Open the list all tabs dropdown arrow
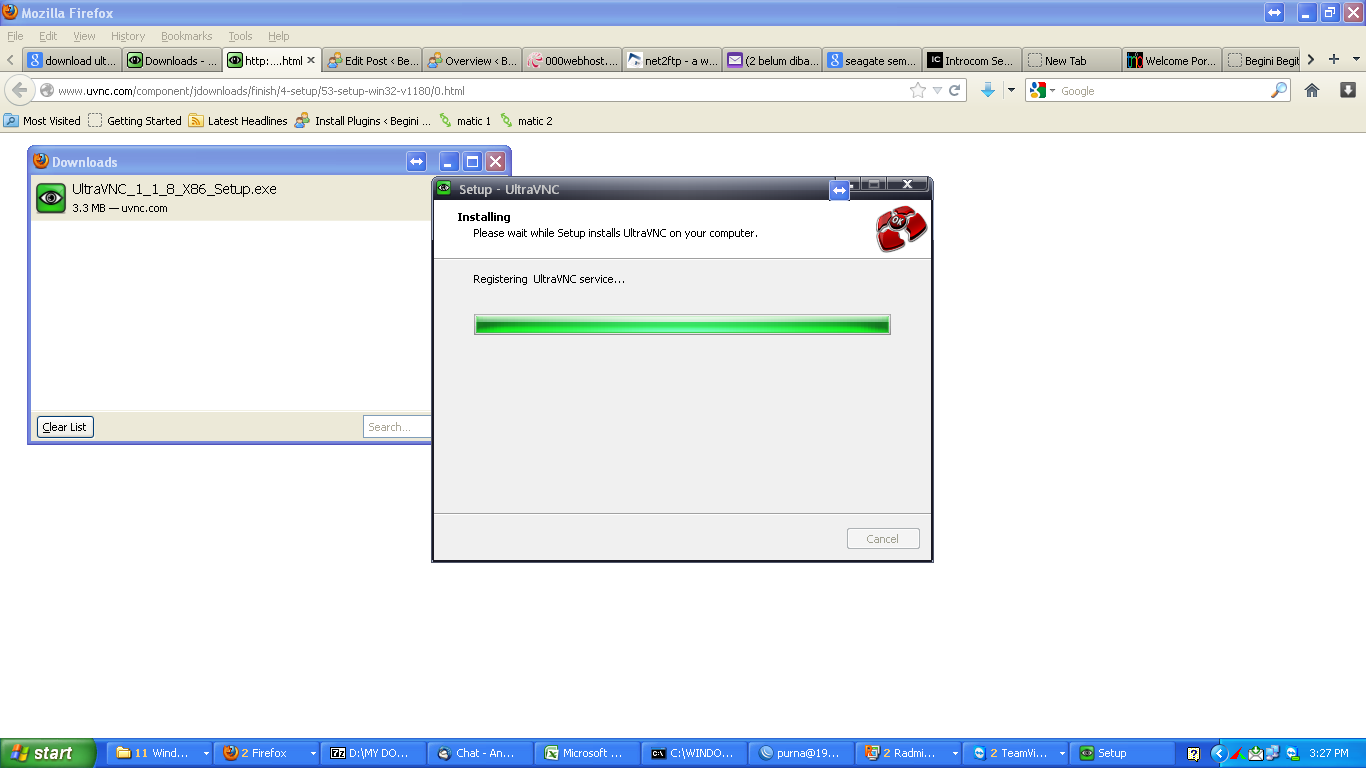Image resolution: width=1366 pixels, height=768 pixels. 1356,59
